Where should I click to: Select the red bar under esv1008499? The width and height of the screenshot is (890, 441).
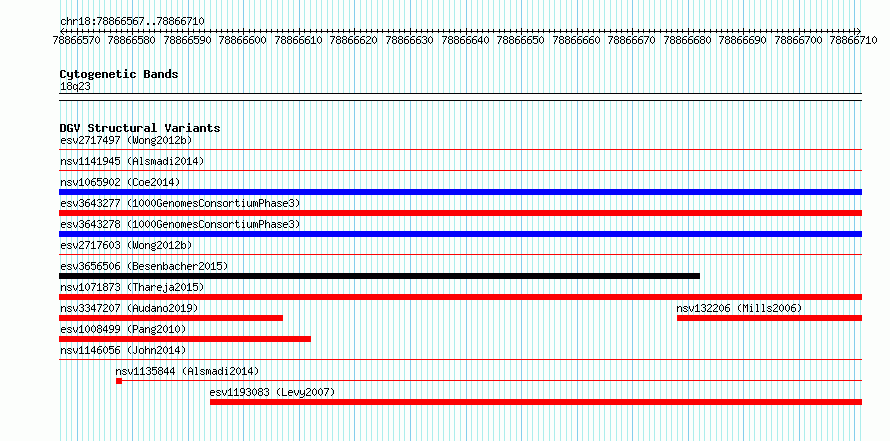point(185,339)
